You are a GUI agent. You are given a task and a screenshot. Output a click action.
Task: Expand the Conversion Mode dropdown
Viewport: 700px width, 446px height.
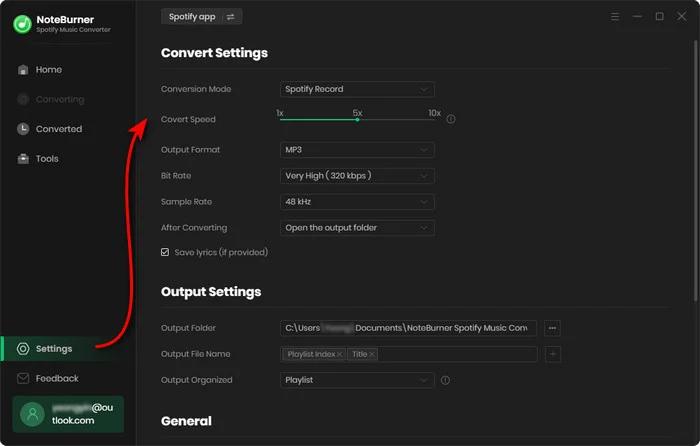pyautogui.click(x=357, y=89)
